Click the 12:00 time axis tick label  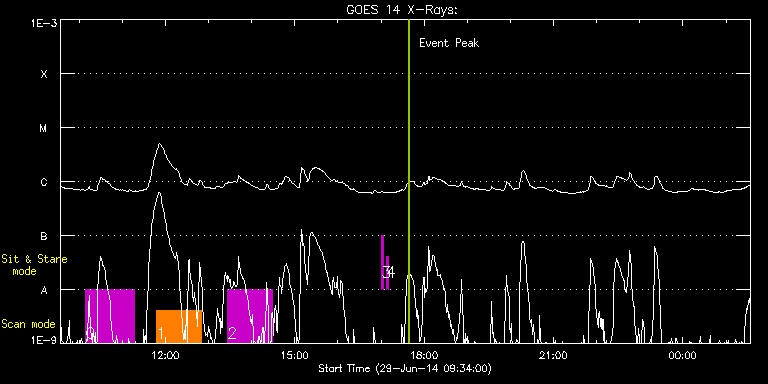click(x=165, y=355)
